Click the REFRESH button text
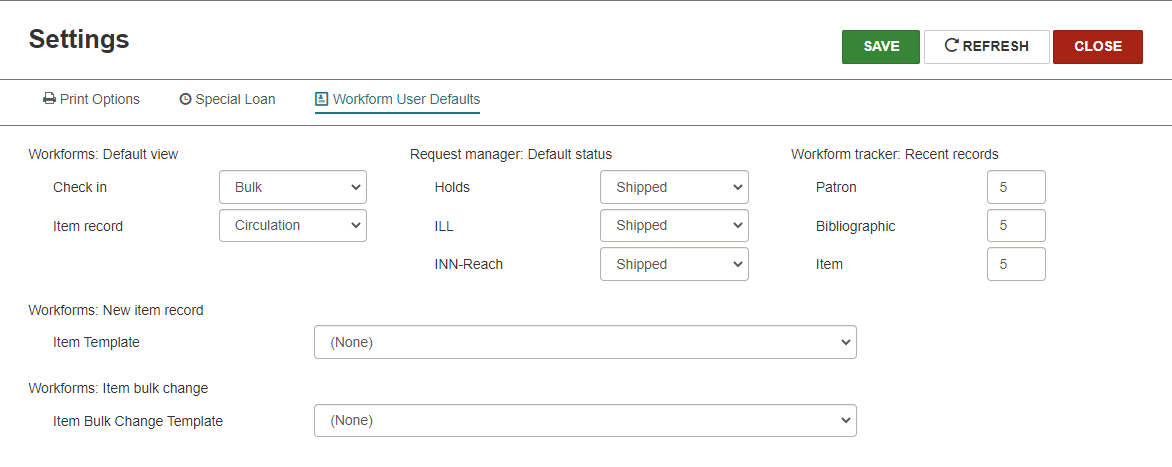Screen dimensions: 1172x467 click(995, 46)
